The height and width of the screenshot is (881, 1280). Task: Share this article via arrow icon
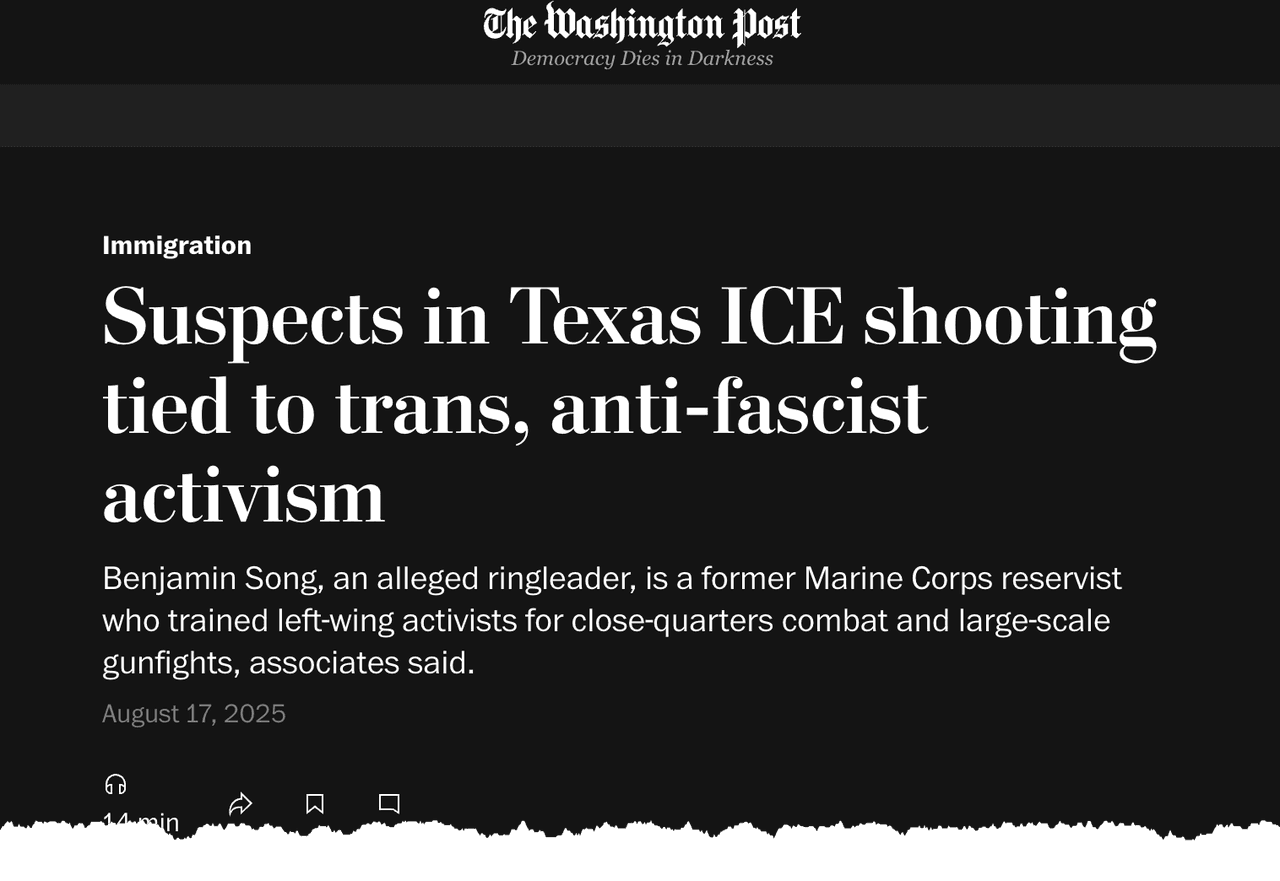240,804
